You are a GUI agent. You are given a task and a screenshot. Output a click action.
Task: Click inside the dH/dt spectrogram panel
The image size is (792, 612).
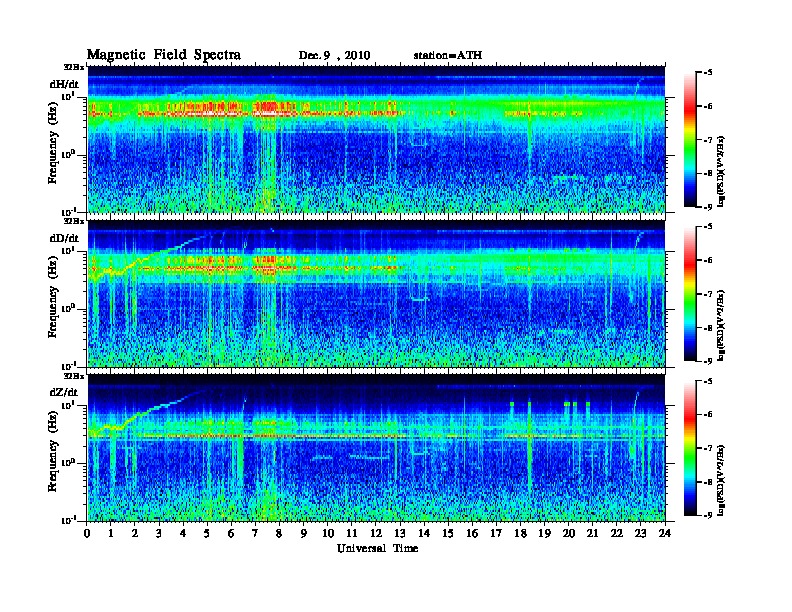376,139
